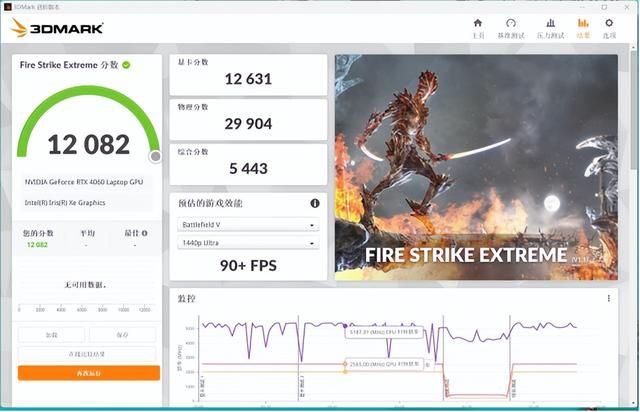Open the Benchmarks (基准测试) gauge icon
Screen dimensions: 640x412
[511, 24]
